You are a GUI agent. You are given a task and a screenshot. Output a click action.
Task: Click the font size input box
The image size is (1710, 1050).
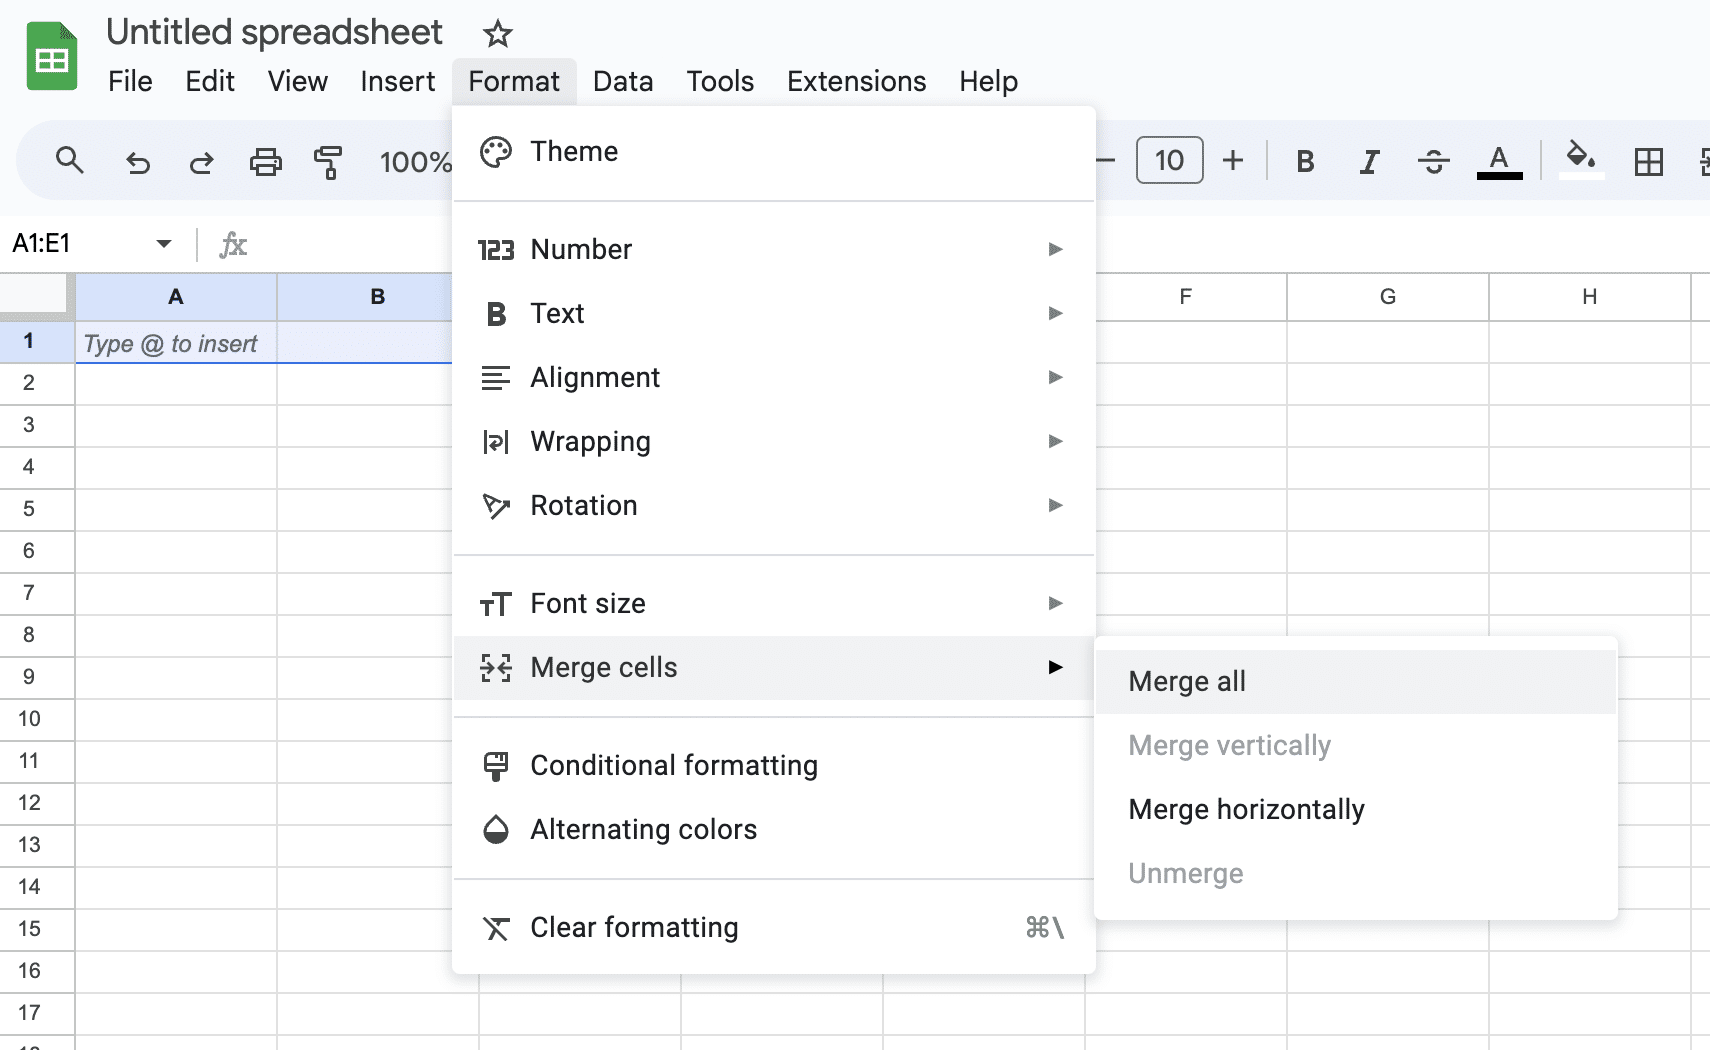(1169, 161)
